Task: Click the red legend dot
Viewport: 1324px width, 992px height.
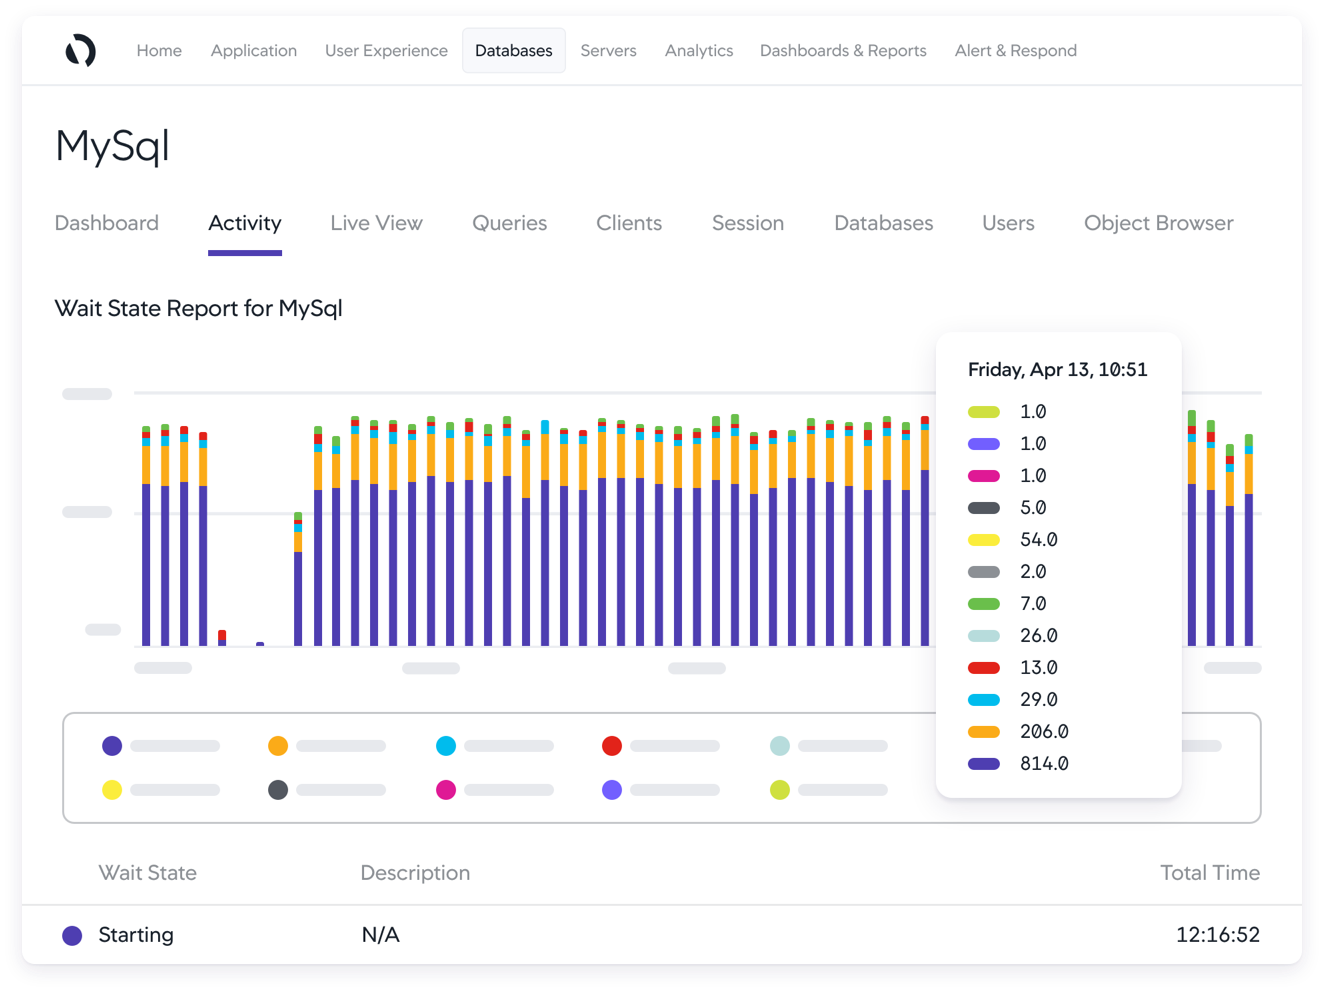Action: point(612,746)
